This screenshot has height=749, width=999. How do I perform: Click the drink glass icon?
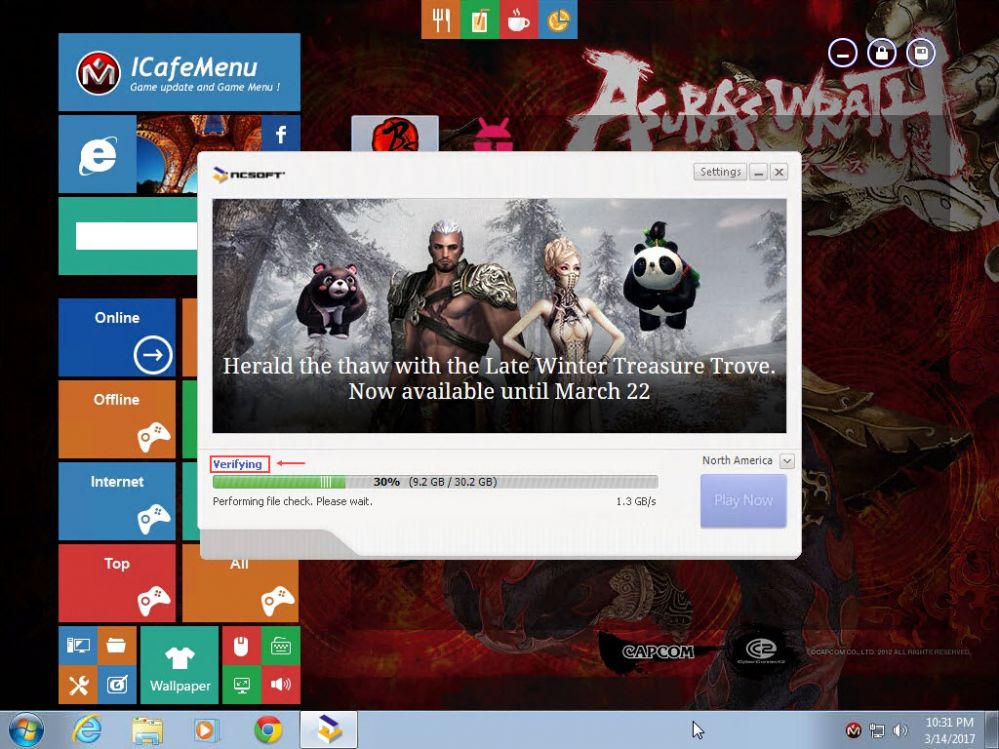[x=479, y=20]
